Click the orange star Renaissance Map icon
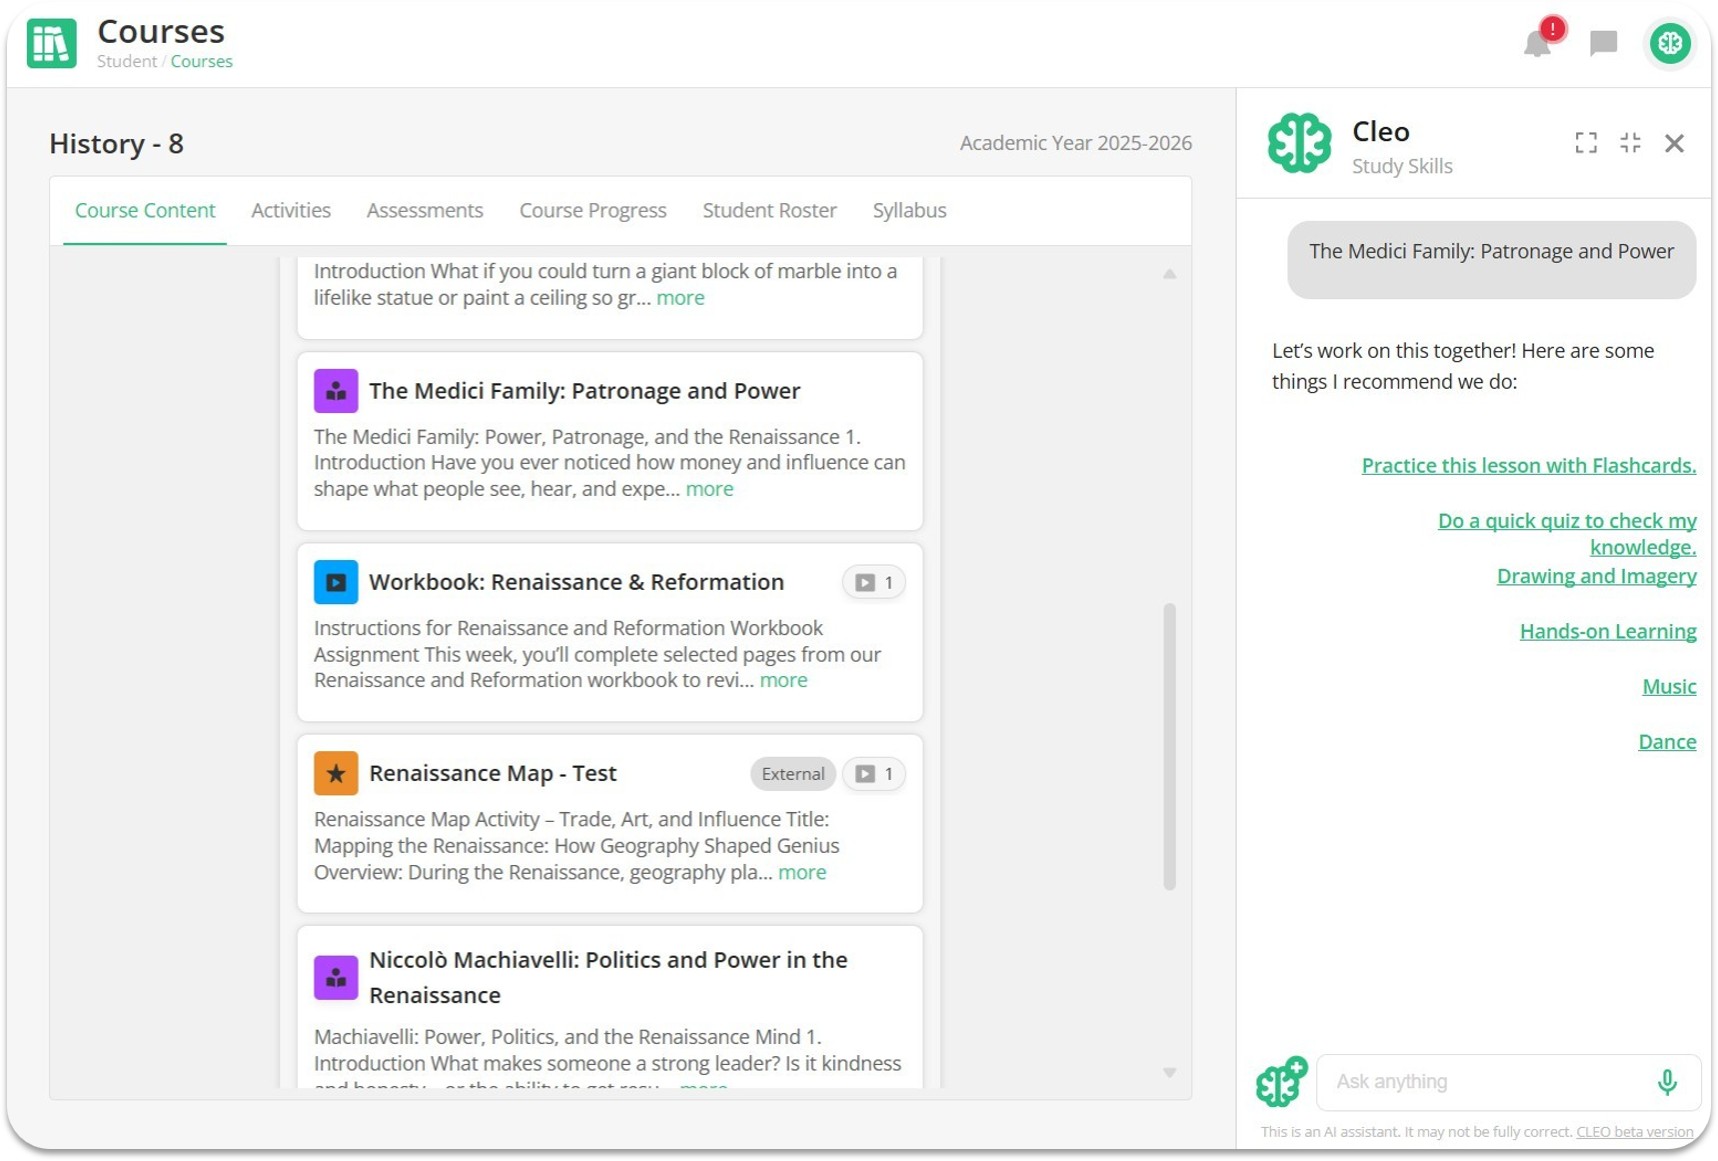The width and height of the screenshot is (1718, 1161). pos(336,773)
